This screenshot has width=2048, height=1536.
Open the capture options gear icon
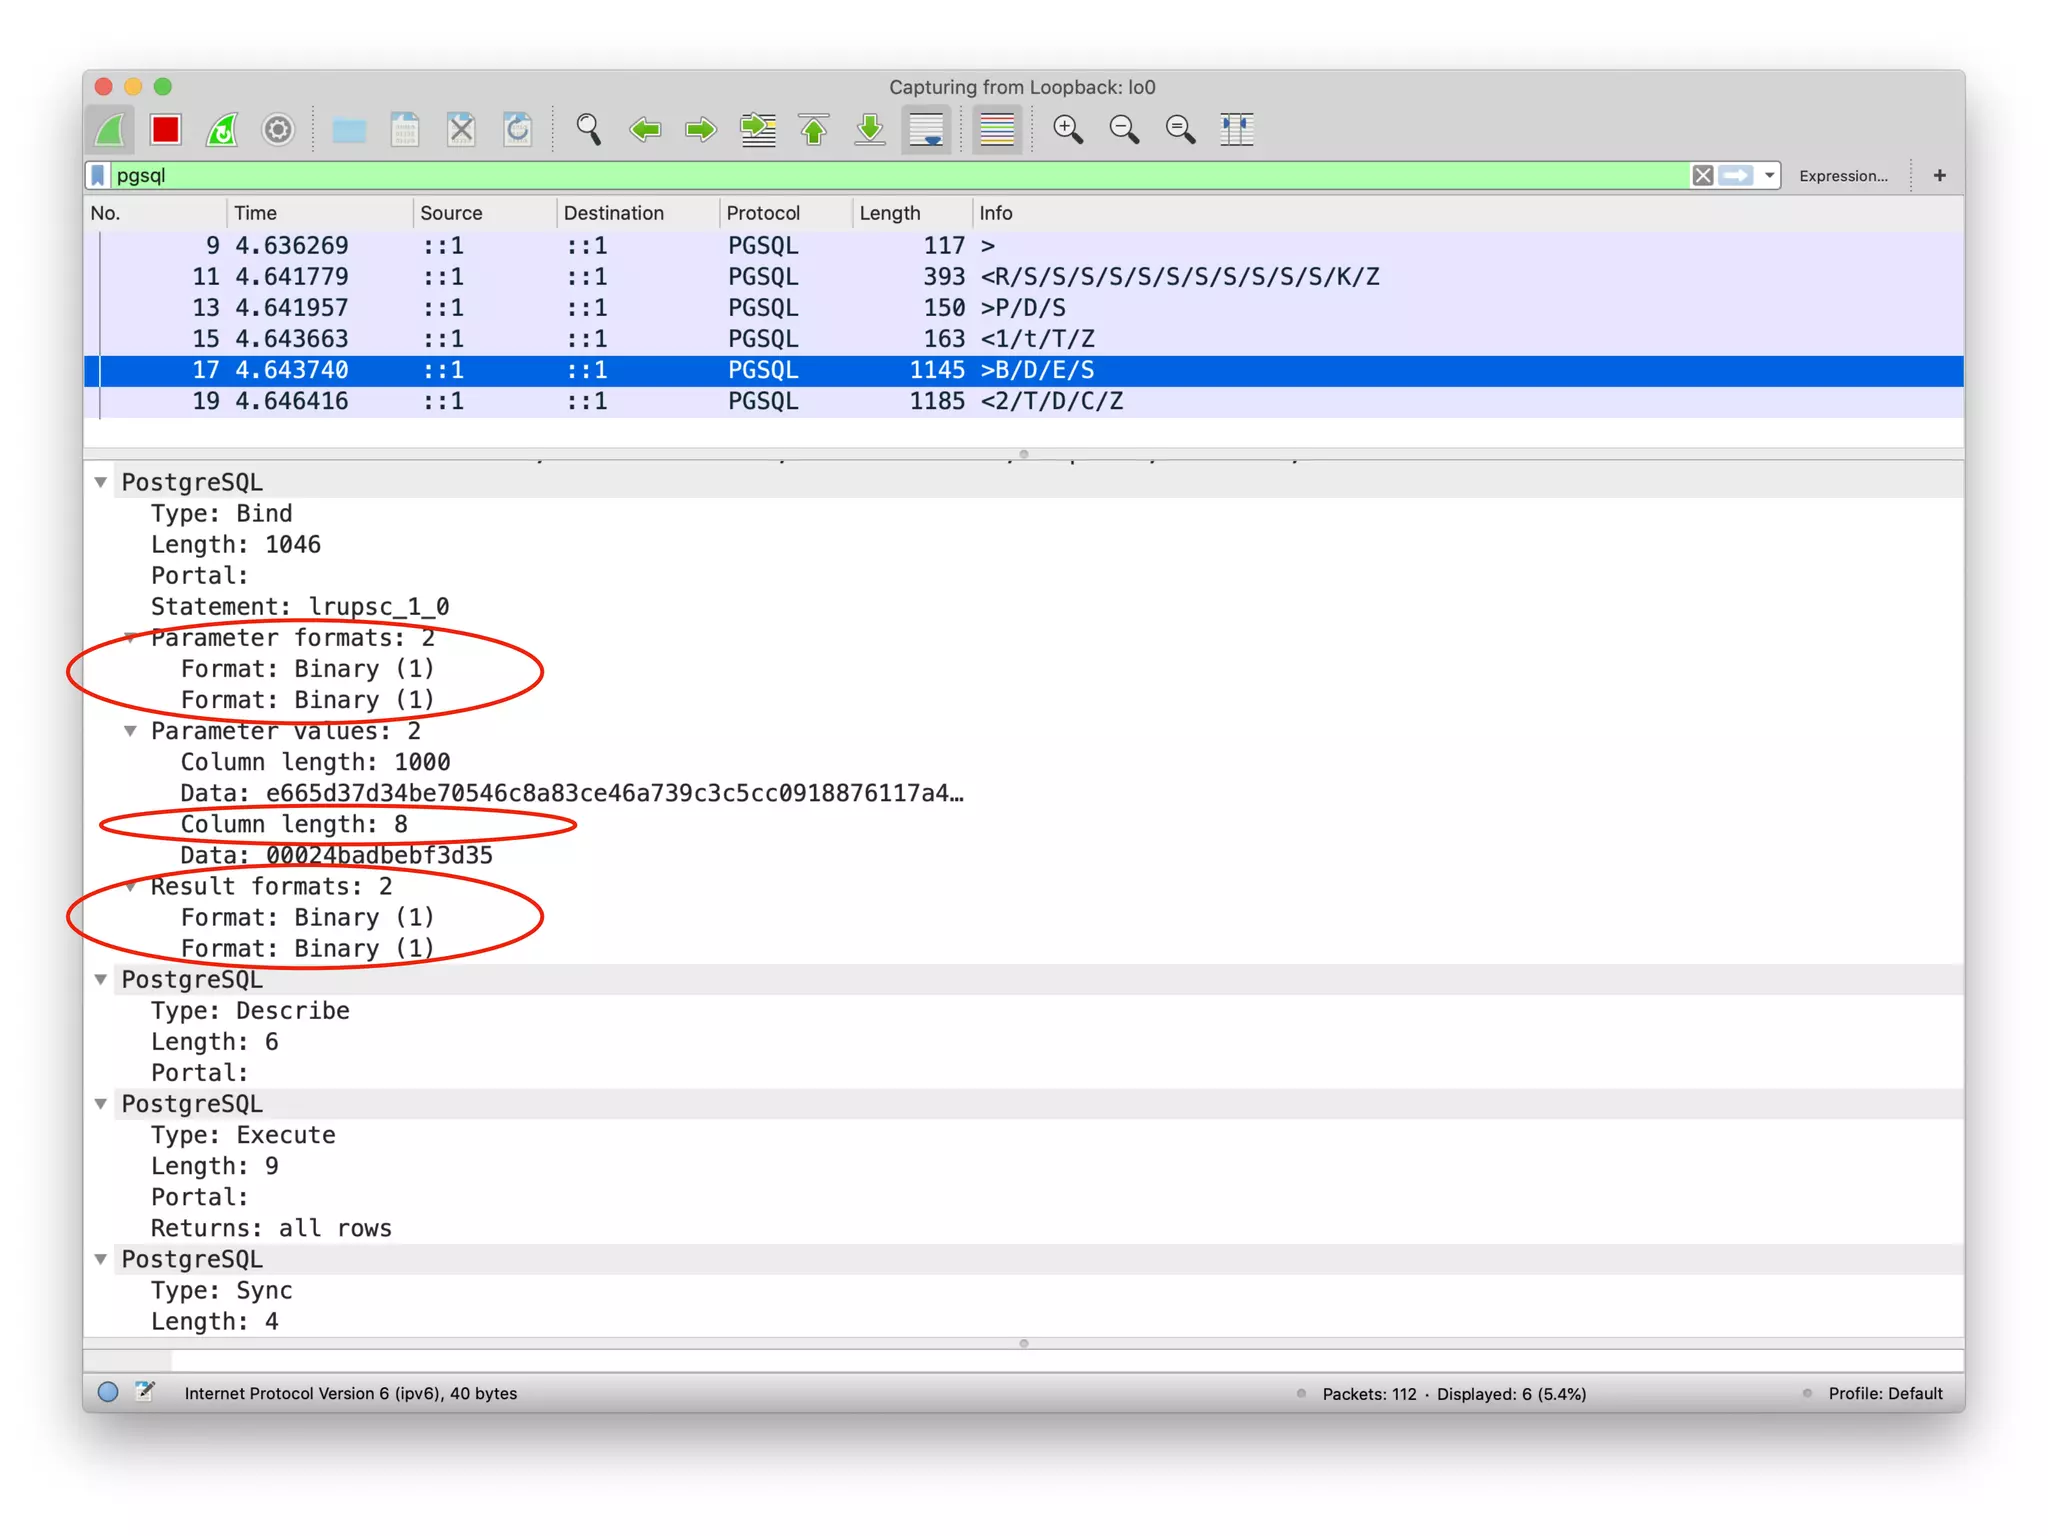pos(278,129)
